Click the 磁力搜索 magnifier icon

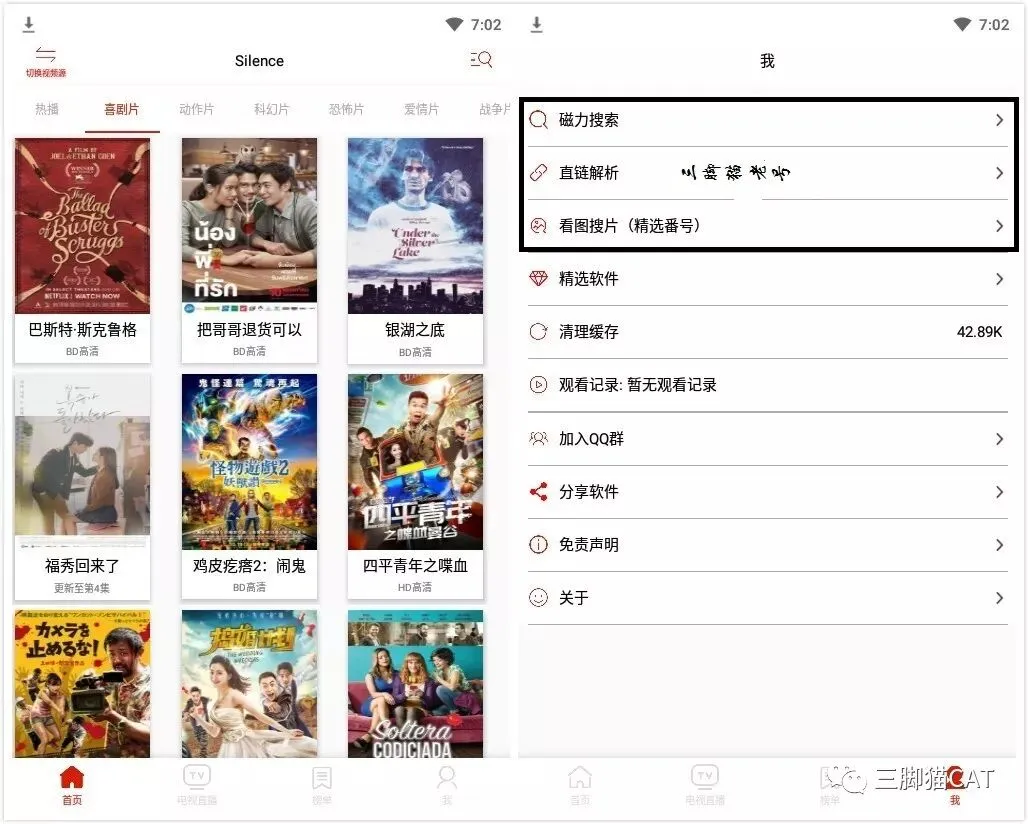tap(538, 120)
